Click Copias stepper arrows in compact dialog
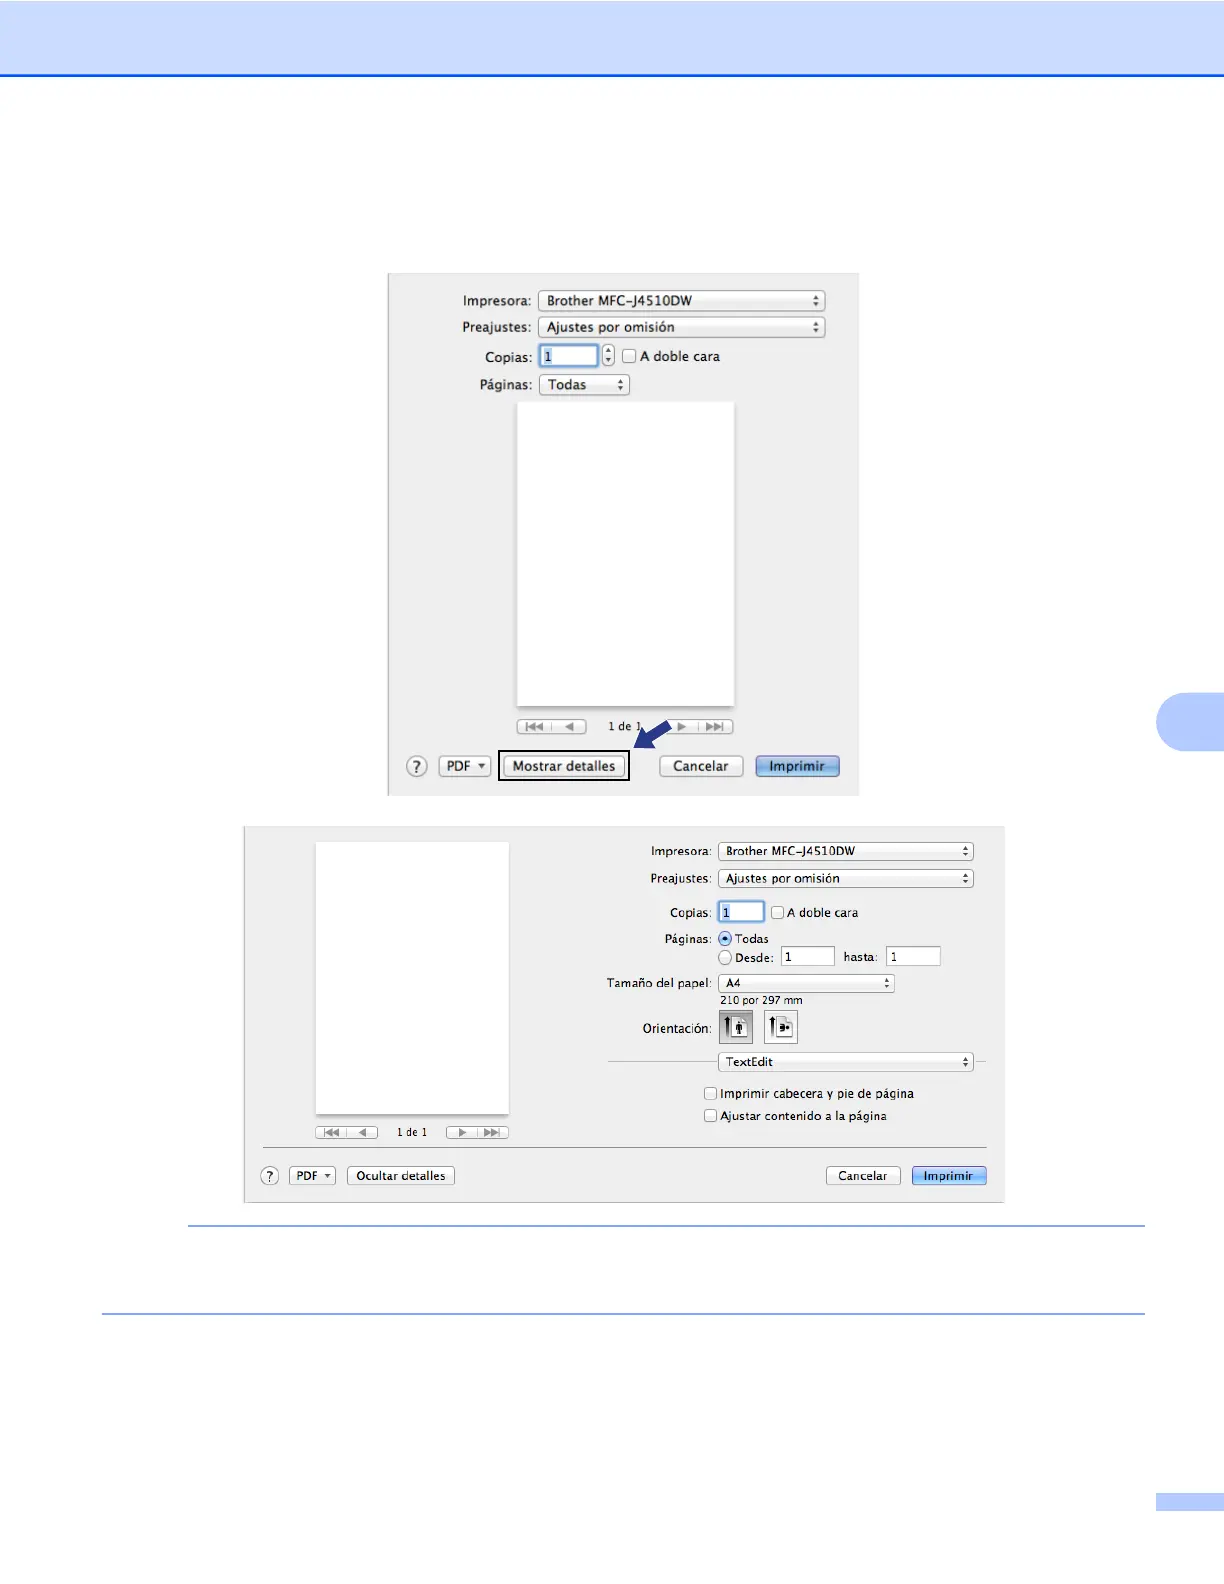This screenshot has height=1584, width=1224. tap(608, 356)
